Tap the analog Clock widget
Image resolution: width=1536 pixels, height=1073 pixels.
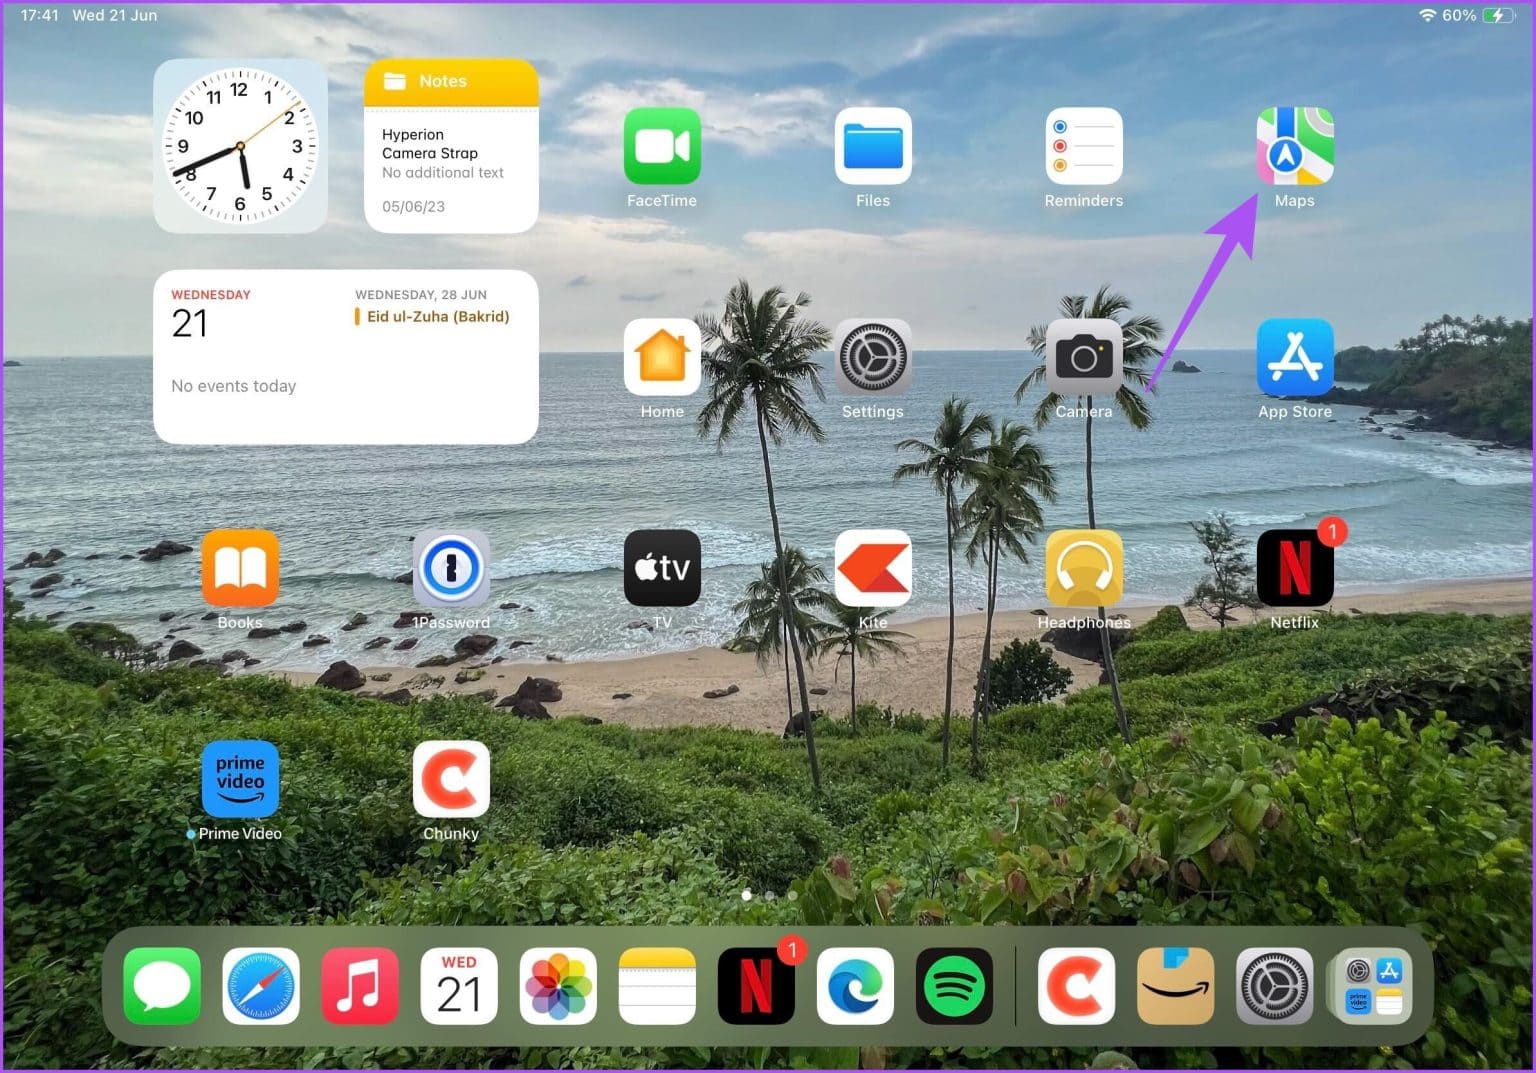[240, 146]
